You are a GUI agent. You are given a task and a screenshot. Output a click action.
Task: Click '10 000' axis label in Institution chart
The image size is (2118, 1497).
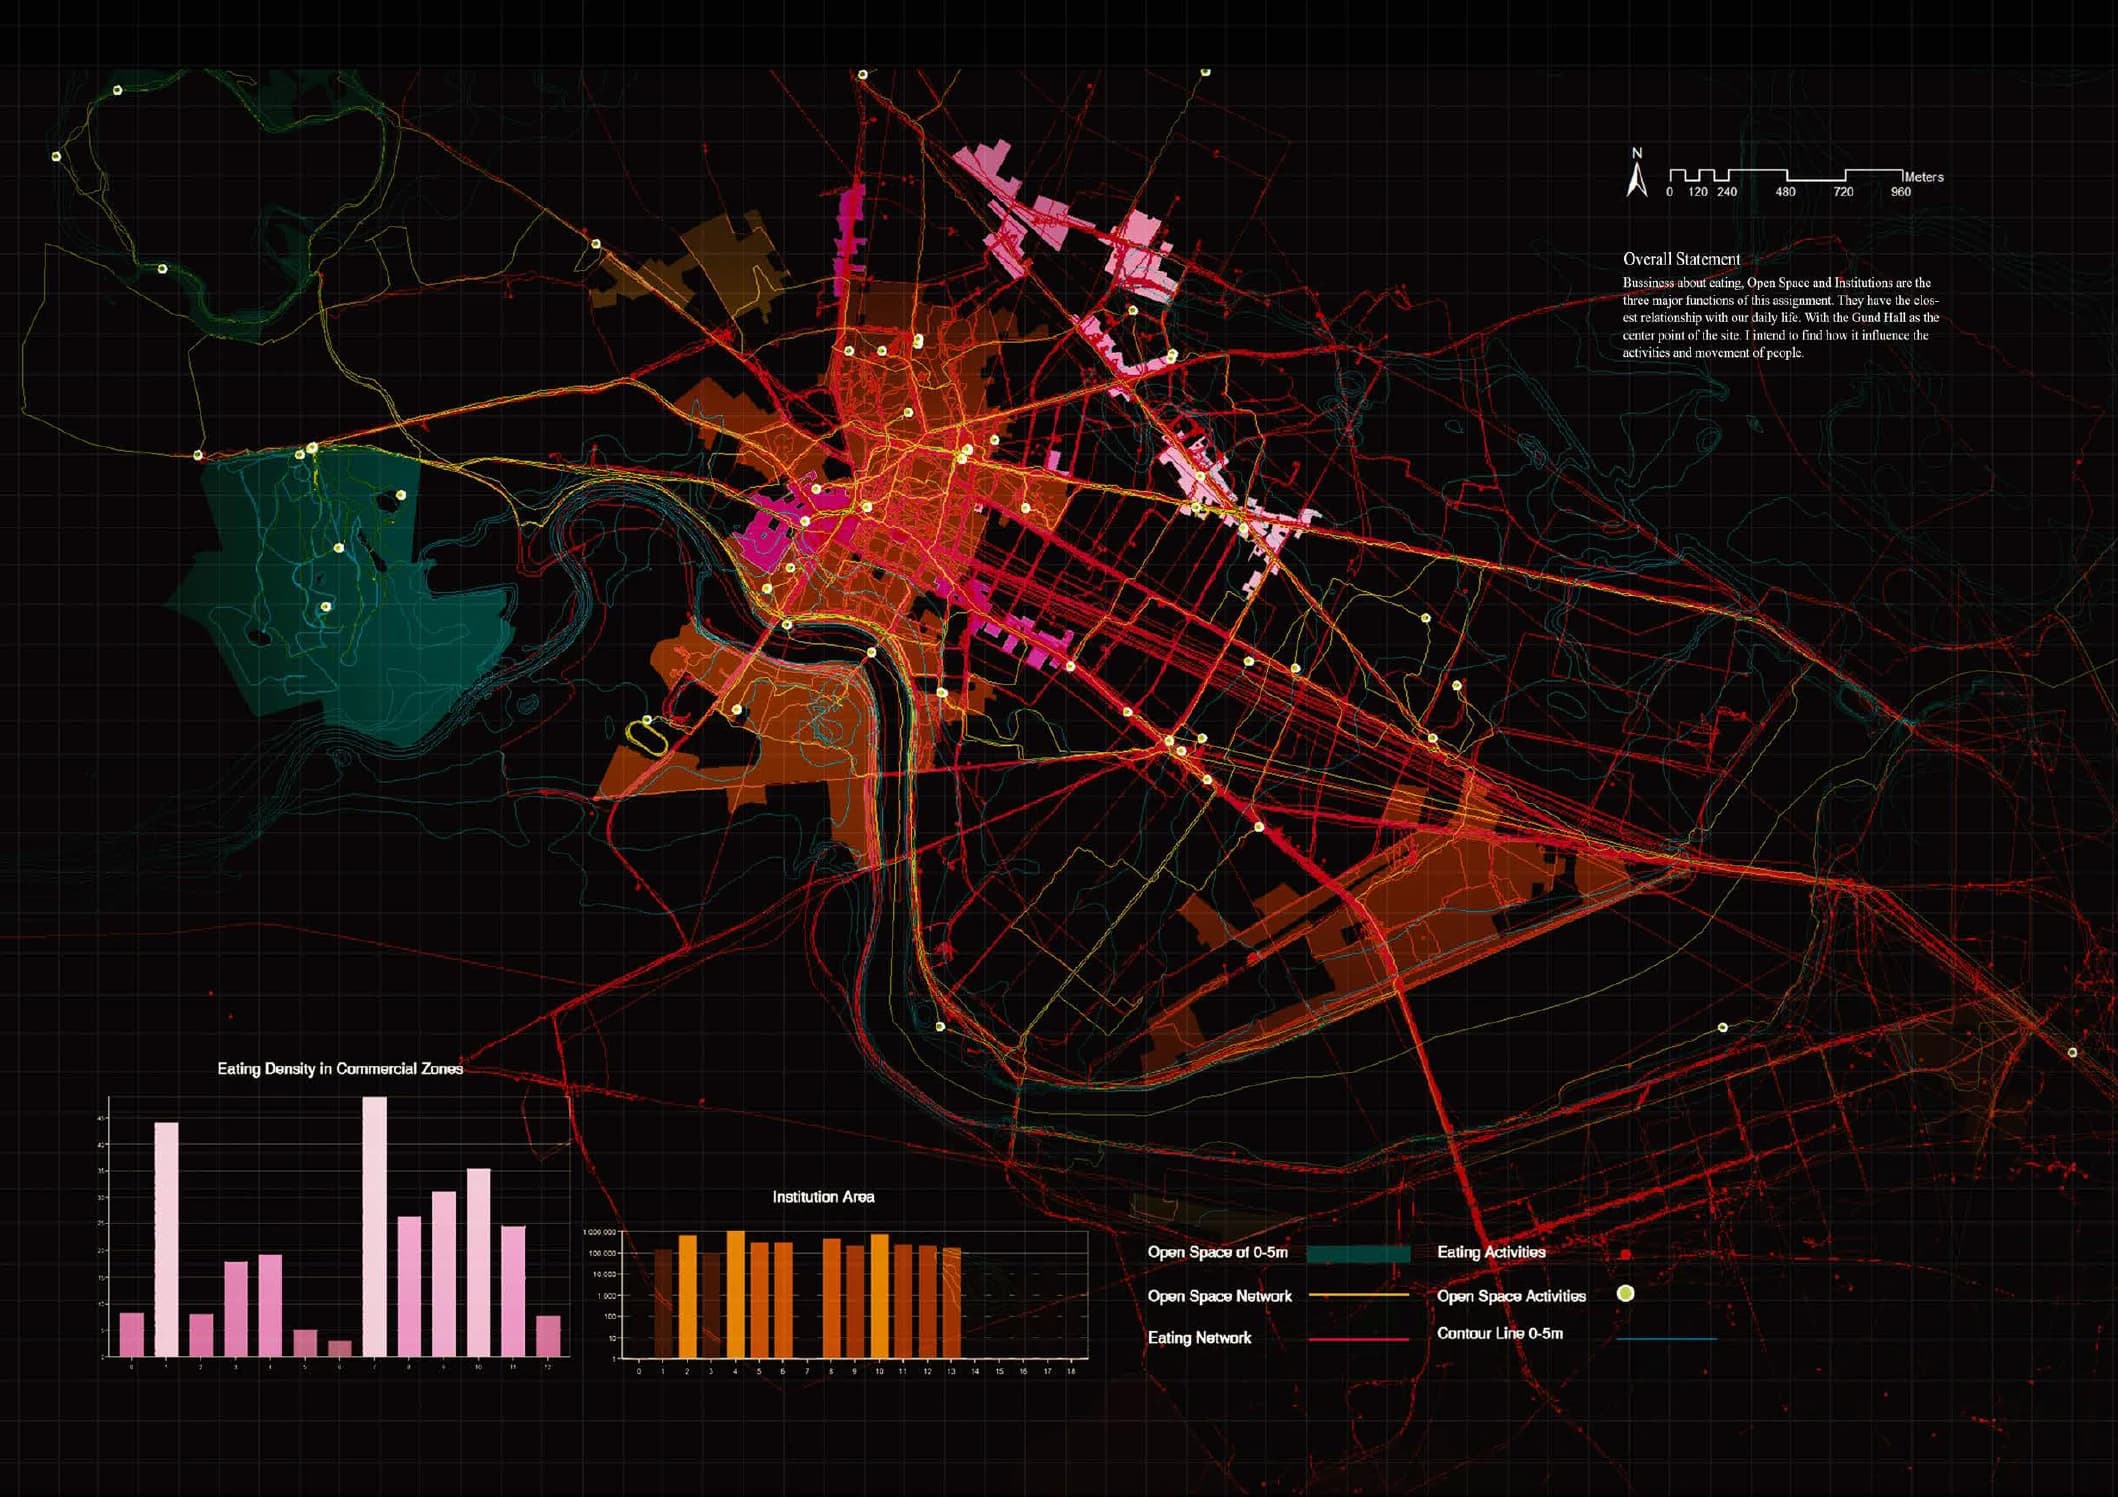pos(603,1275)
